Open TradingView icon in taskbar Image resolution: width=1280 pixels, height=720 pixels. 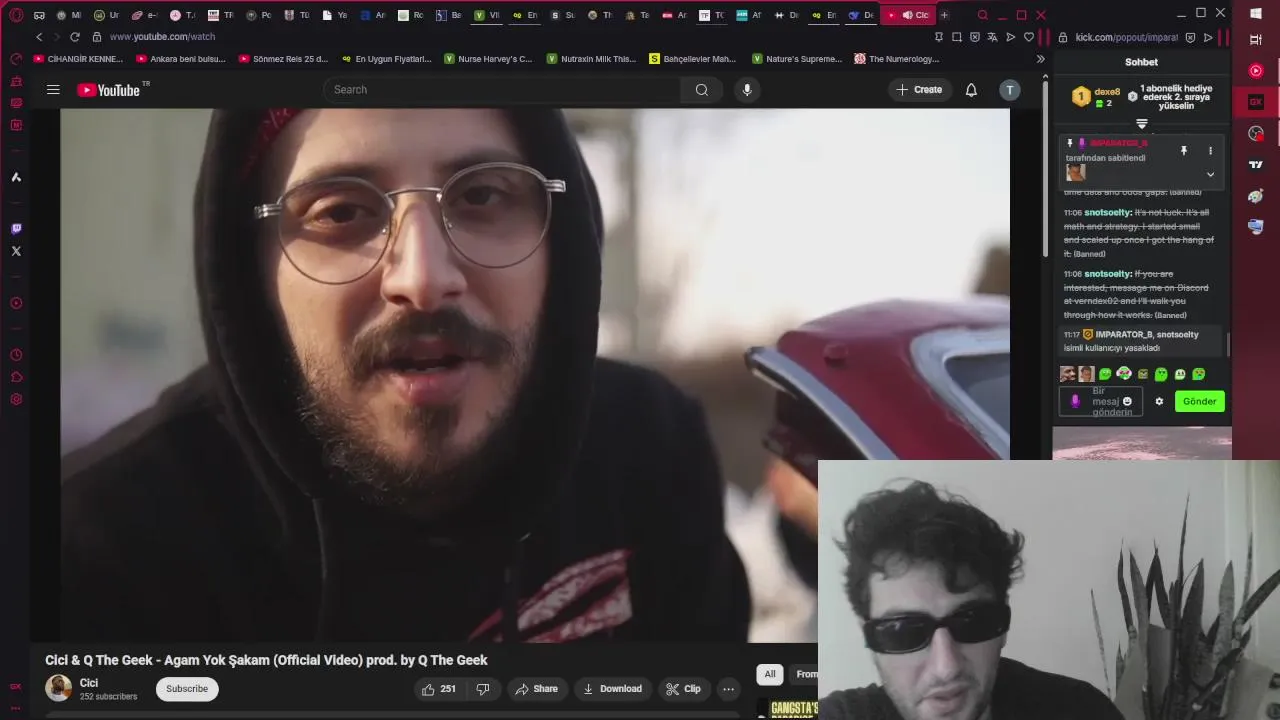tap(1256, 164)
